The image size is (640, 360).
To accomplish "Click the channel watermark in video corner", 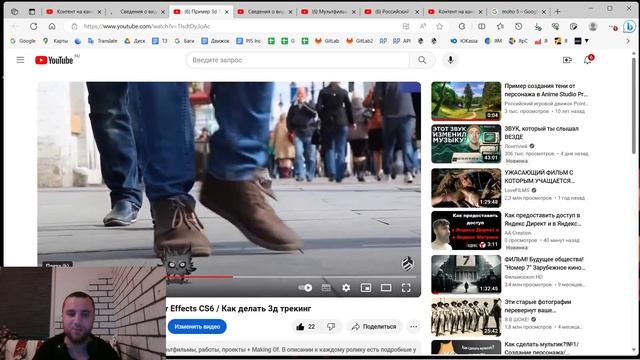I will tap(407, 264).
